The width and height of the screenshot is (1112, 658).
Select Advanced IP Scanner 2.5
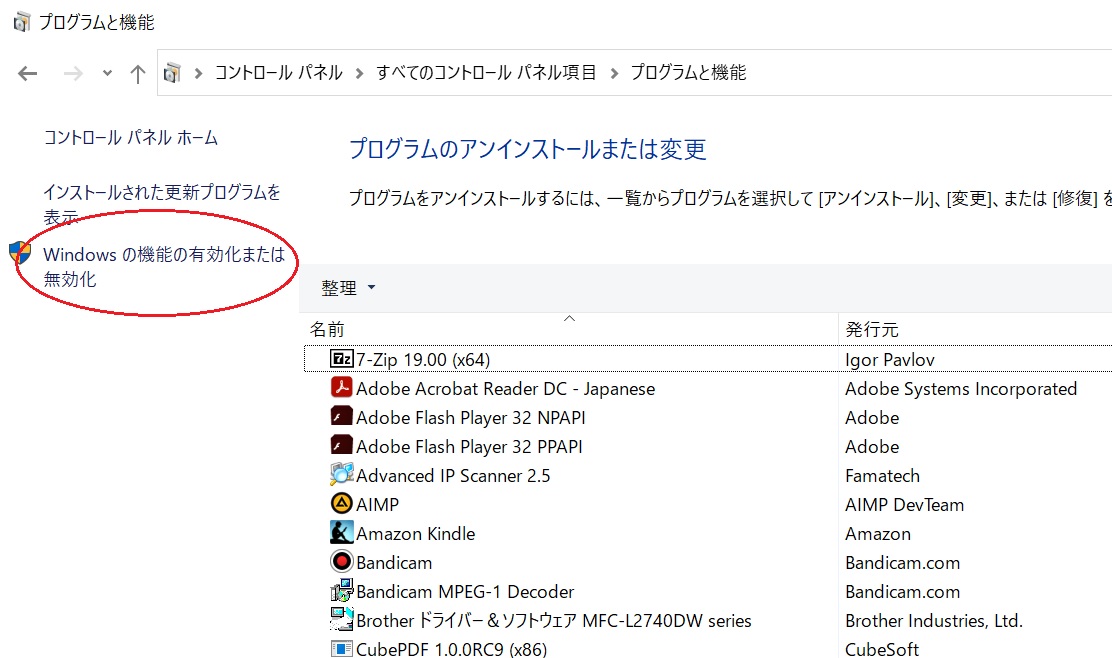[x=453, y=476]
